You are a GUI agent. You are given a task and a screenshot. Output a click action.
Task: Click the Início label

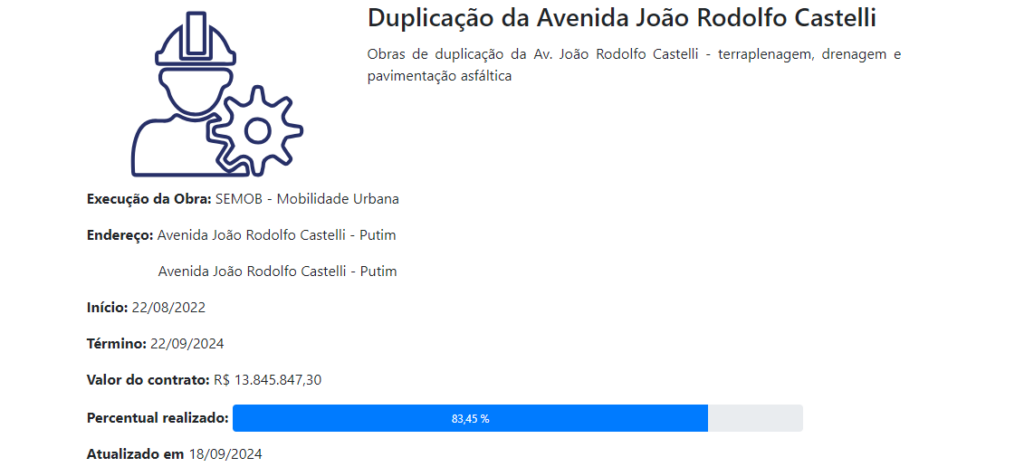tap(108, 308)
